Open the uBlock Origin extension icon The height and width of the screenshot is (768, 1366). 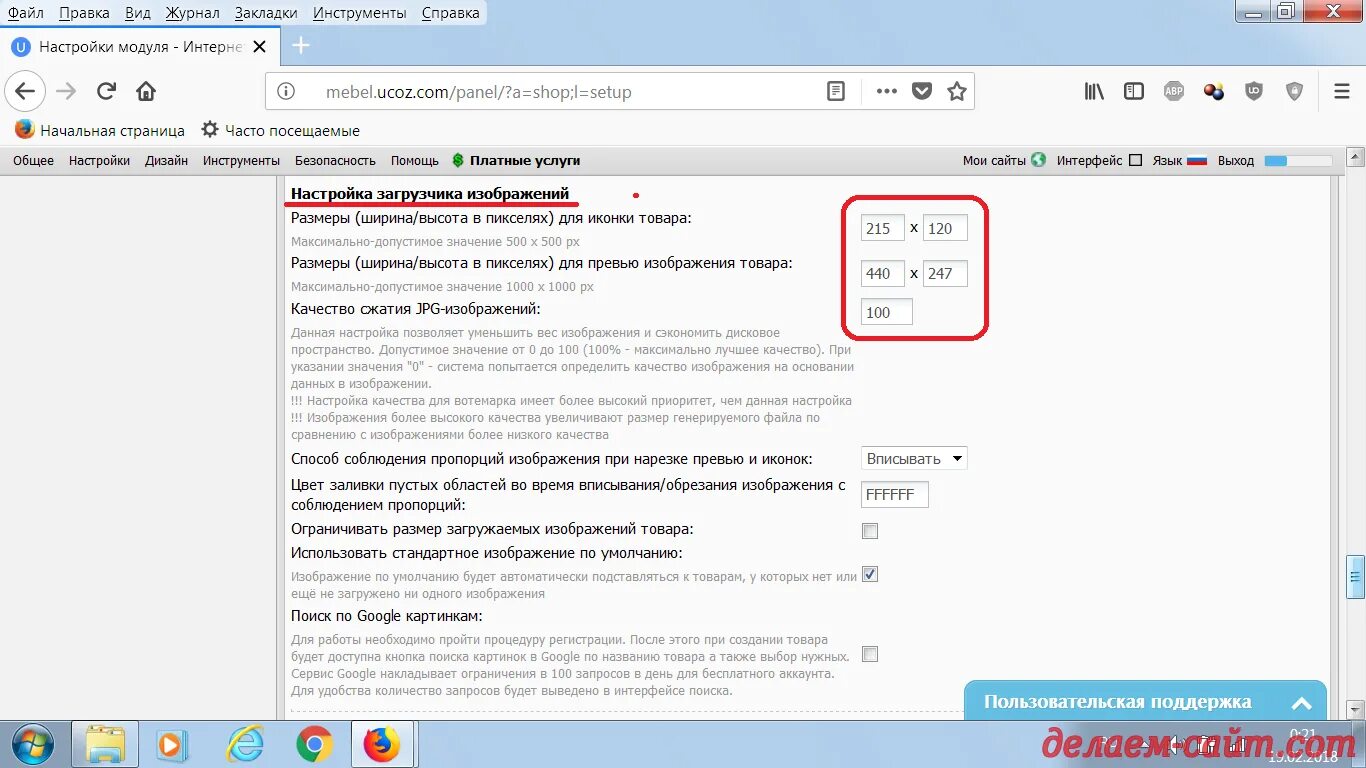click(1254, 92)
